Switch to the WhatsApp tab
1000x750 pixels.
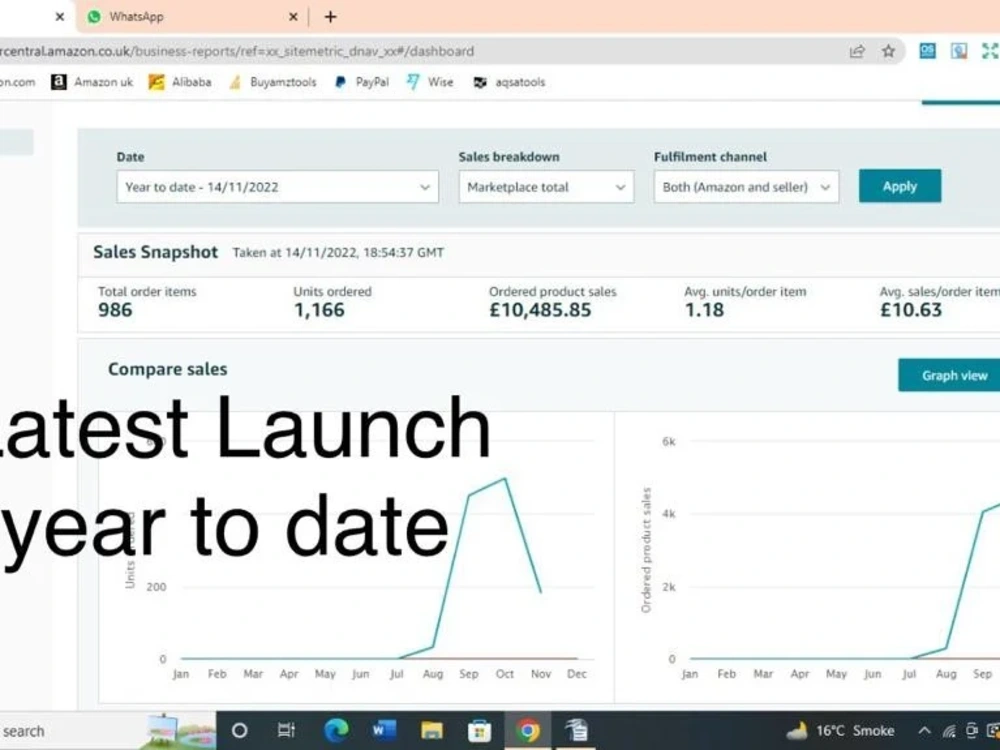[191, 17]
